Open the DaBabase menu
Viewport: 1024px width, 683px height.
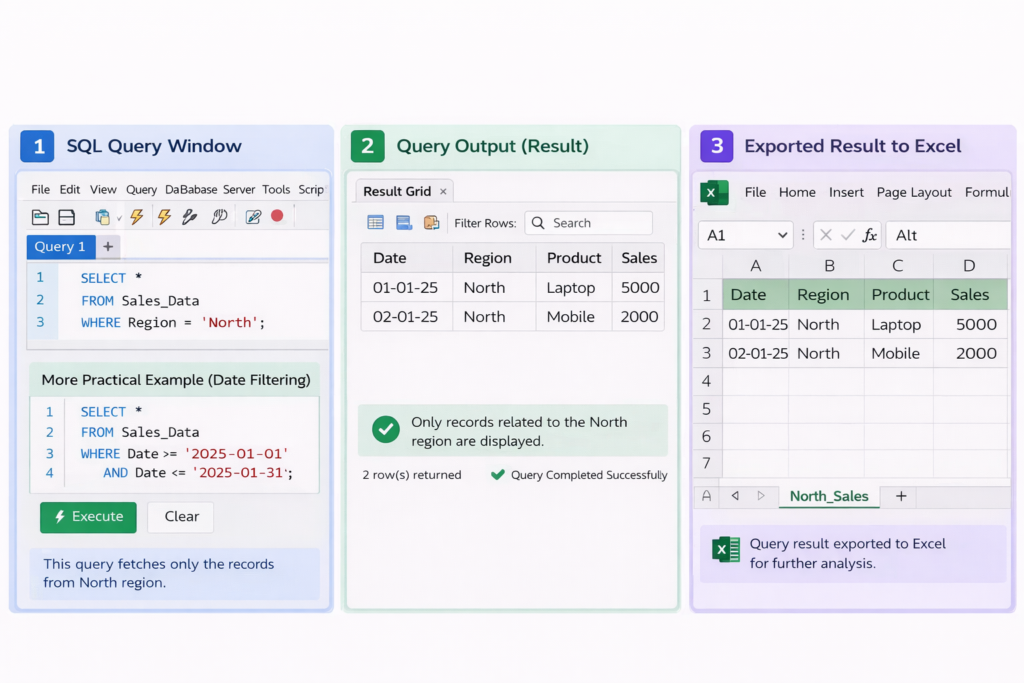pos(191,189)
